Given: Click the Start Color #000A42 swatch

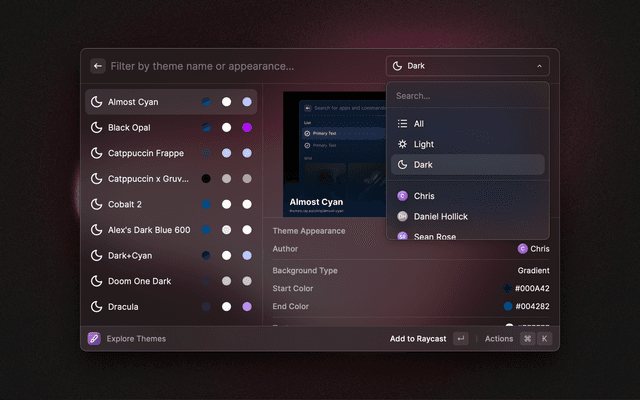Looking at the screenshot, I should click(508, 288).
